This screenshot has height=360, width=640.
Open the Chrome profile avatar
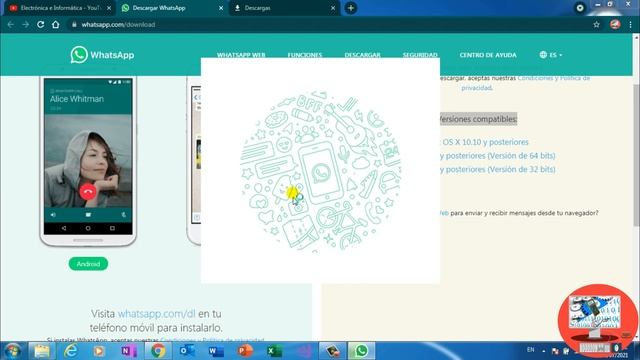click(x=615, y=24)
